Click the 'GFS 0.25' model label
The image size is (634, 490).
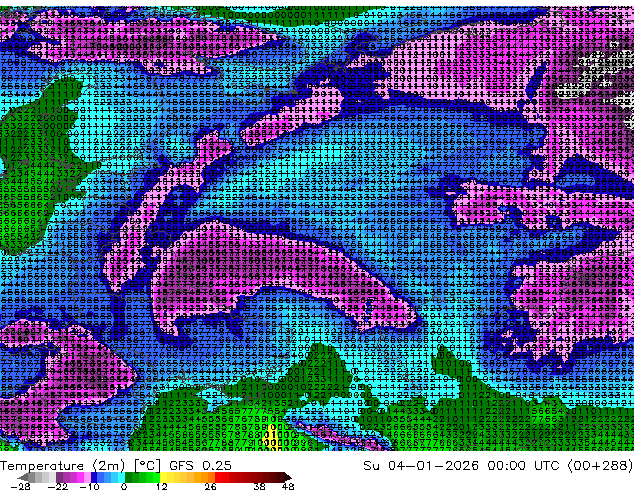click(x=200, y=466)
